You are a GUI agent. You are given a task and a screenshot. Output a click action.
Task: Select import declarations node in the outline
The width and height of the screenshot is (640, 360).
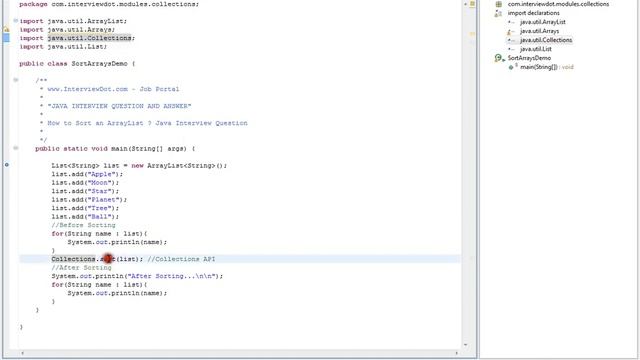[533, 13]
